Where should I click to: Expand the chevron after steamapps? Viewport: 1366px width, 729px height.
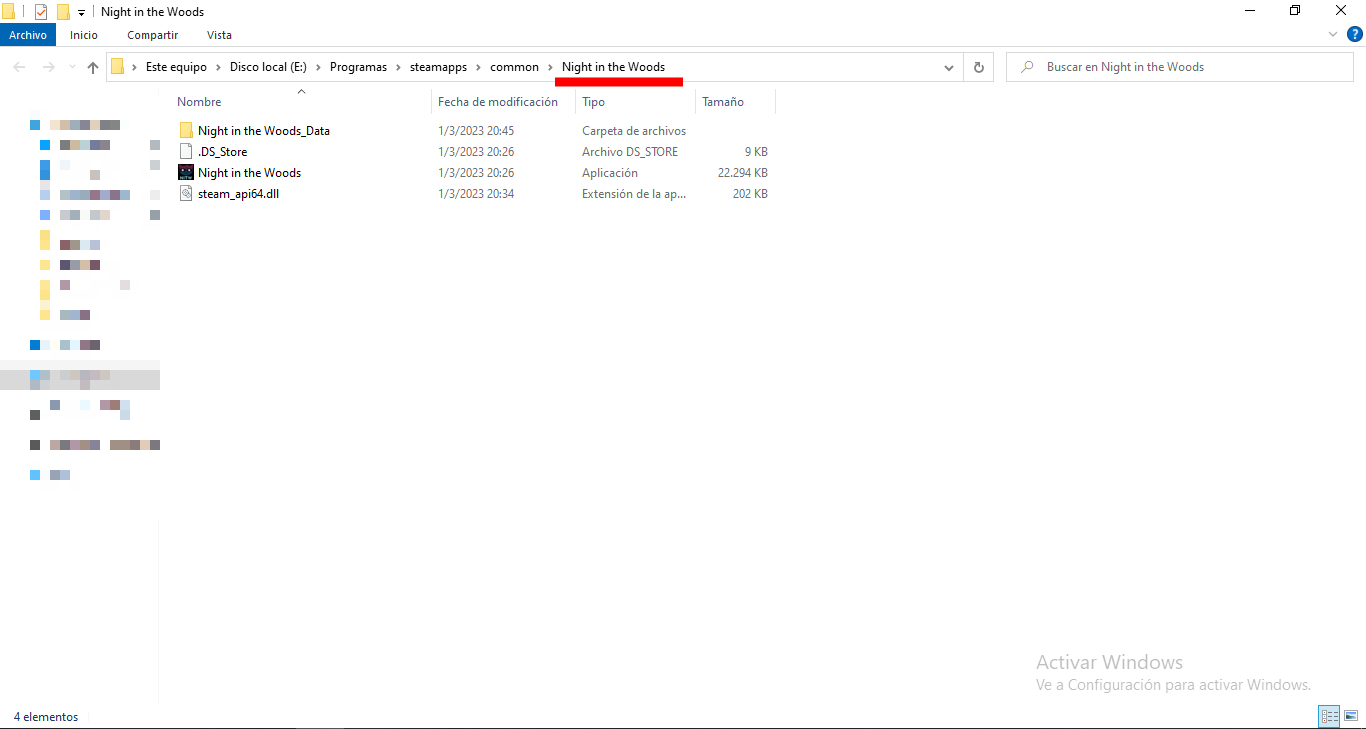pyautogui.click(x=478, y=67)
